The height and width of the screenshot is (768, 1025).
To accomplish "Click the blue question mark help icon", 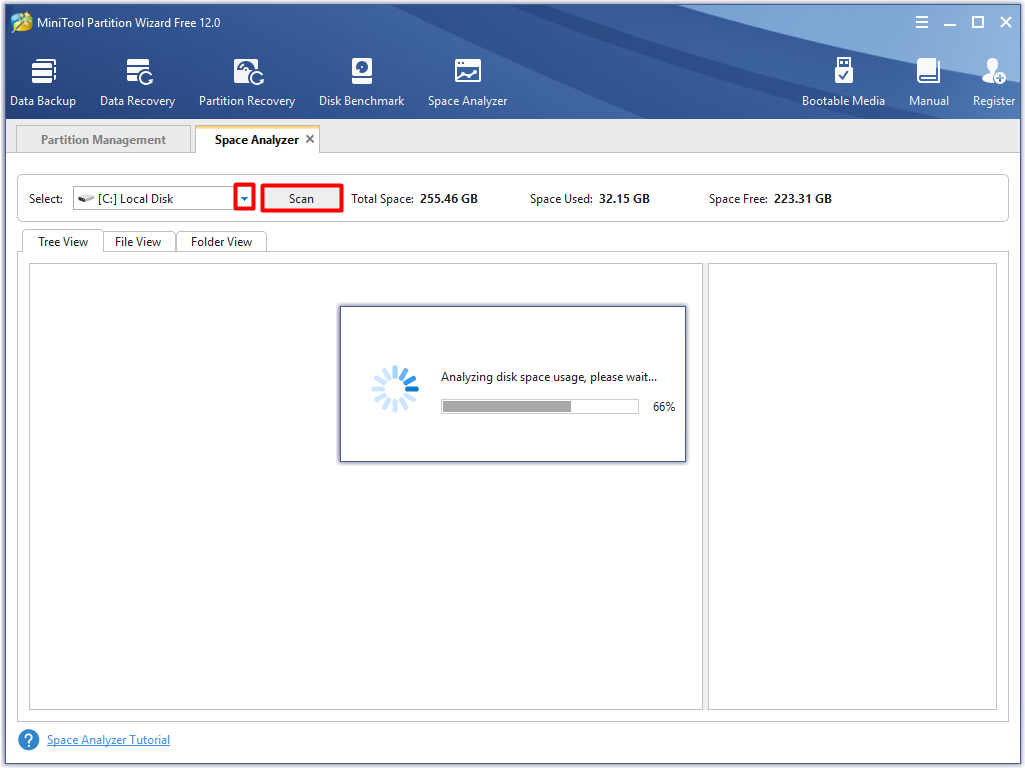I will tap(29, 740).
